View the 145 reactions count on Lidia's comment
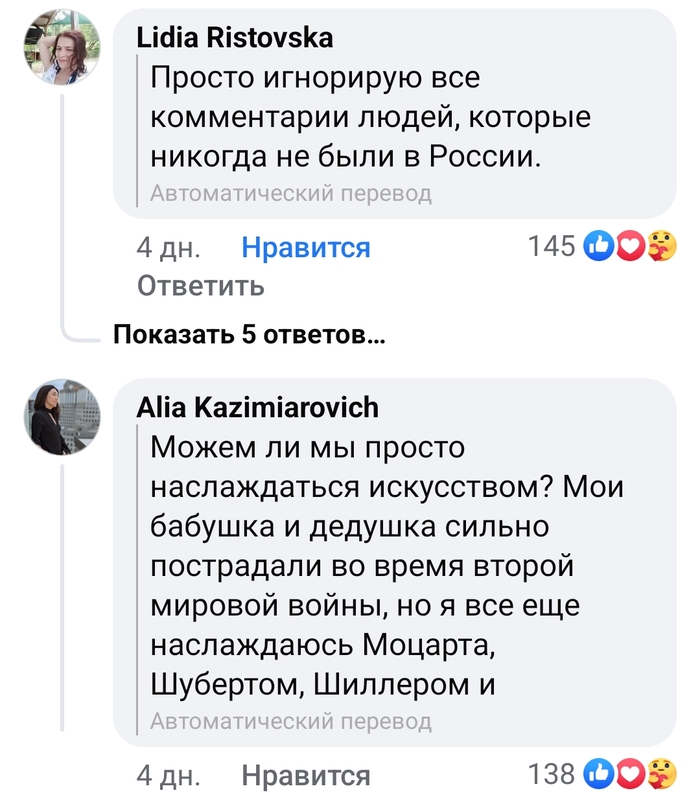The height and width of the screenshot is (795, 700). [550, 246]
